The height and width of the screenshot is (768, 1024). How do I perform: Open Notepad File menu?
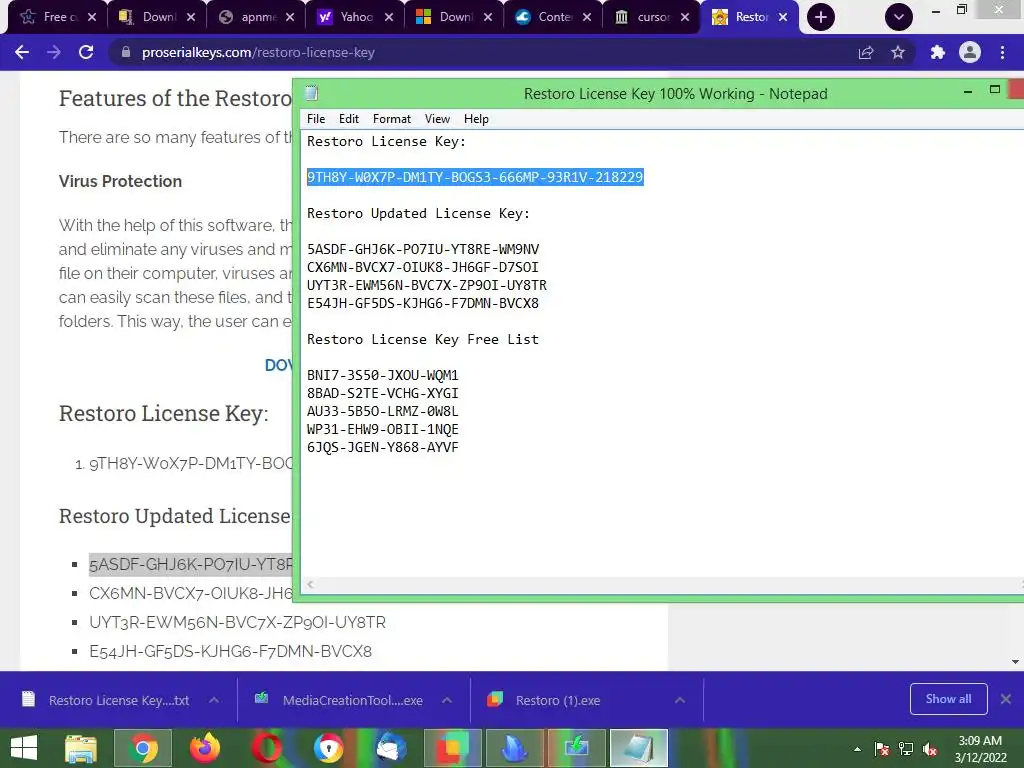coord(316,119)
